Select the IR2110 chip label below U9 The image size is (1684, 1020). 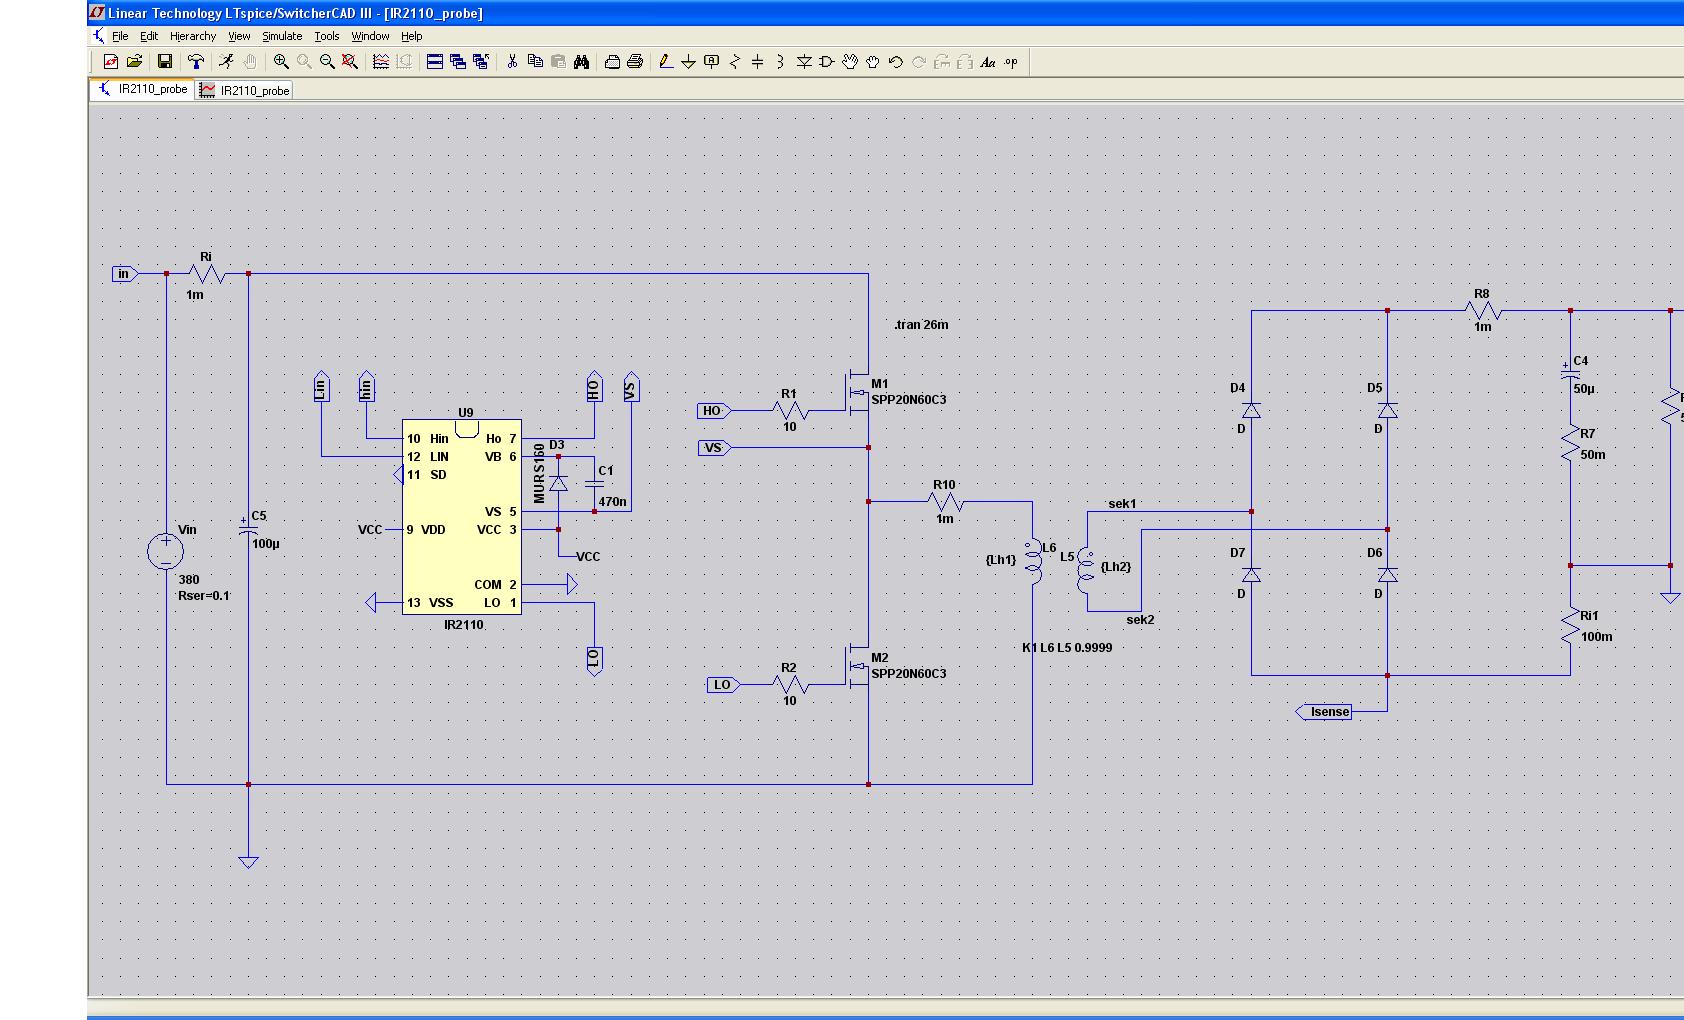coord(463,625)
